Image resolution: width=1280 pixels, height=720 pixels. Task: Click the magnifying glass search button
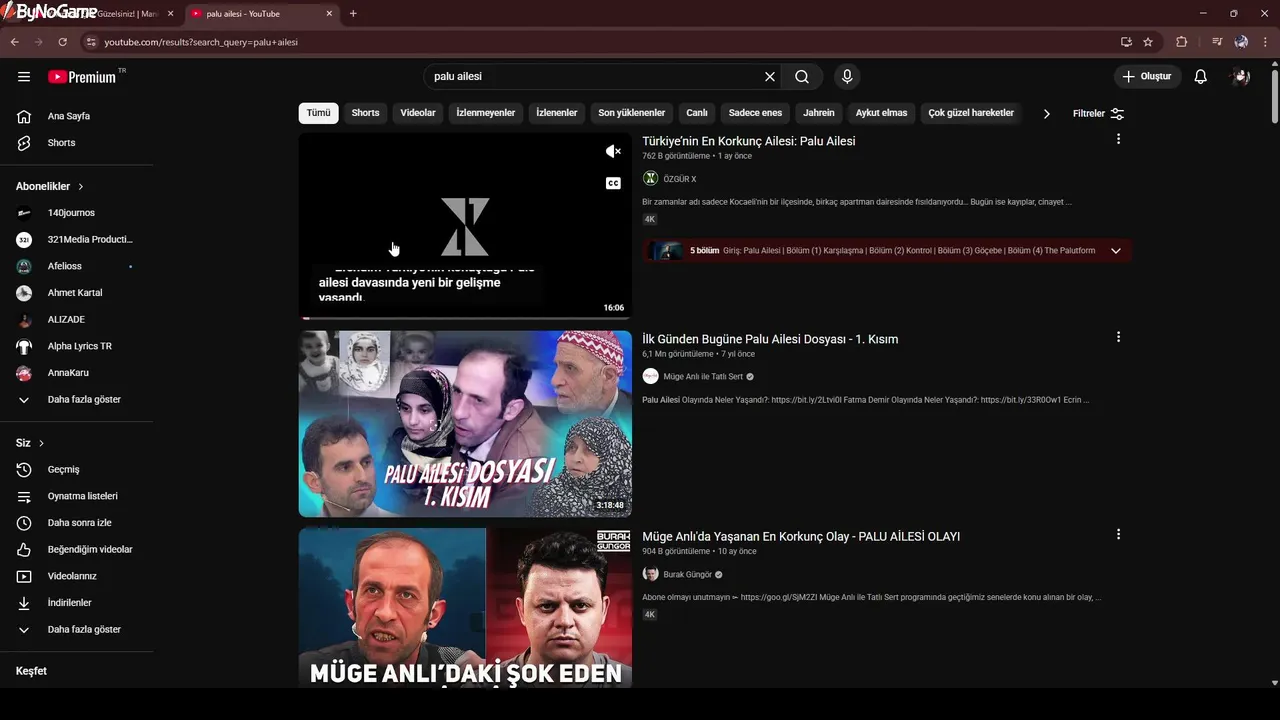802,77
